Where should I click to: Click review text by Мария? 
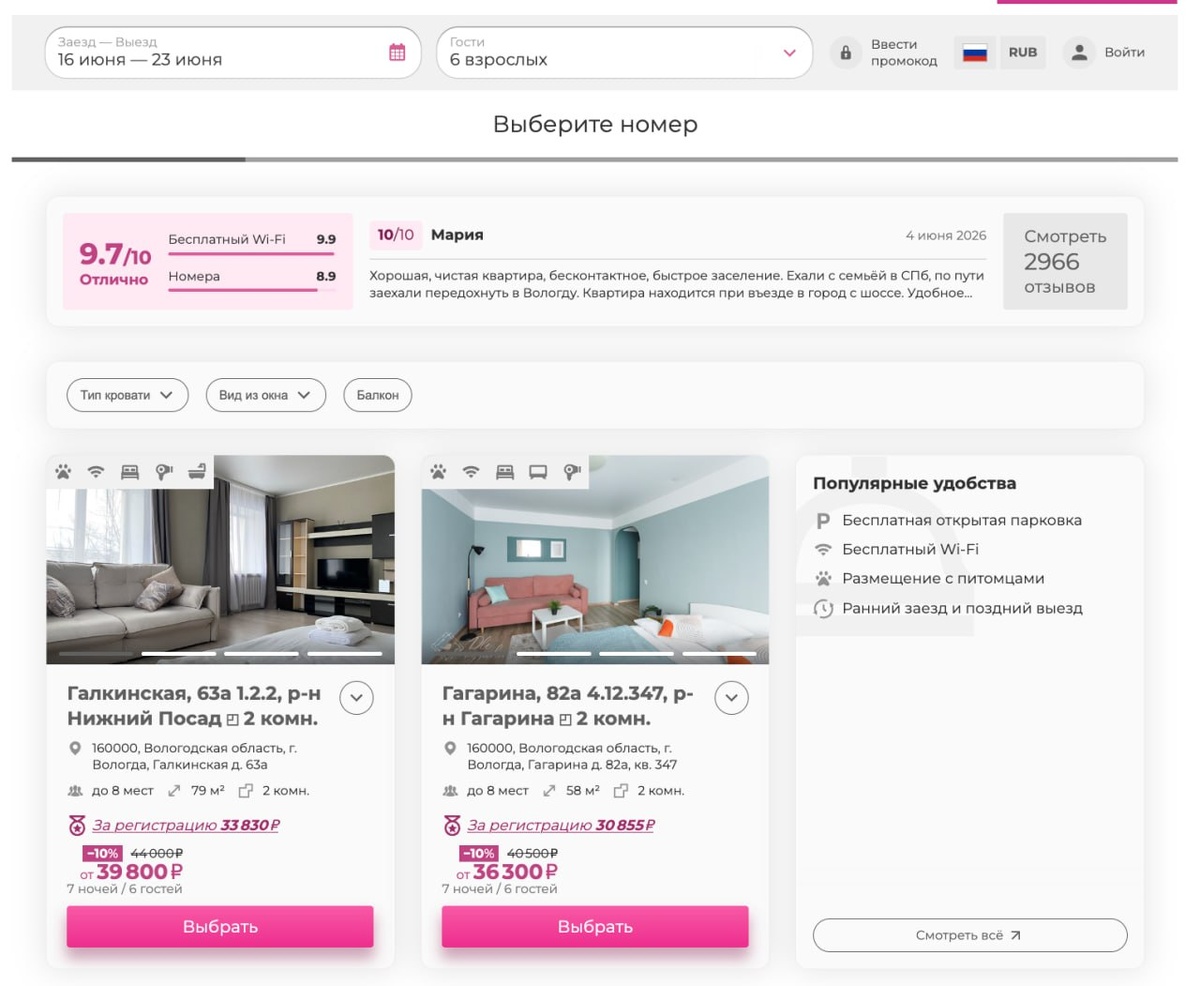(677, 284)
